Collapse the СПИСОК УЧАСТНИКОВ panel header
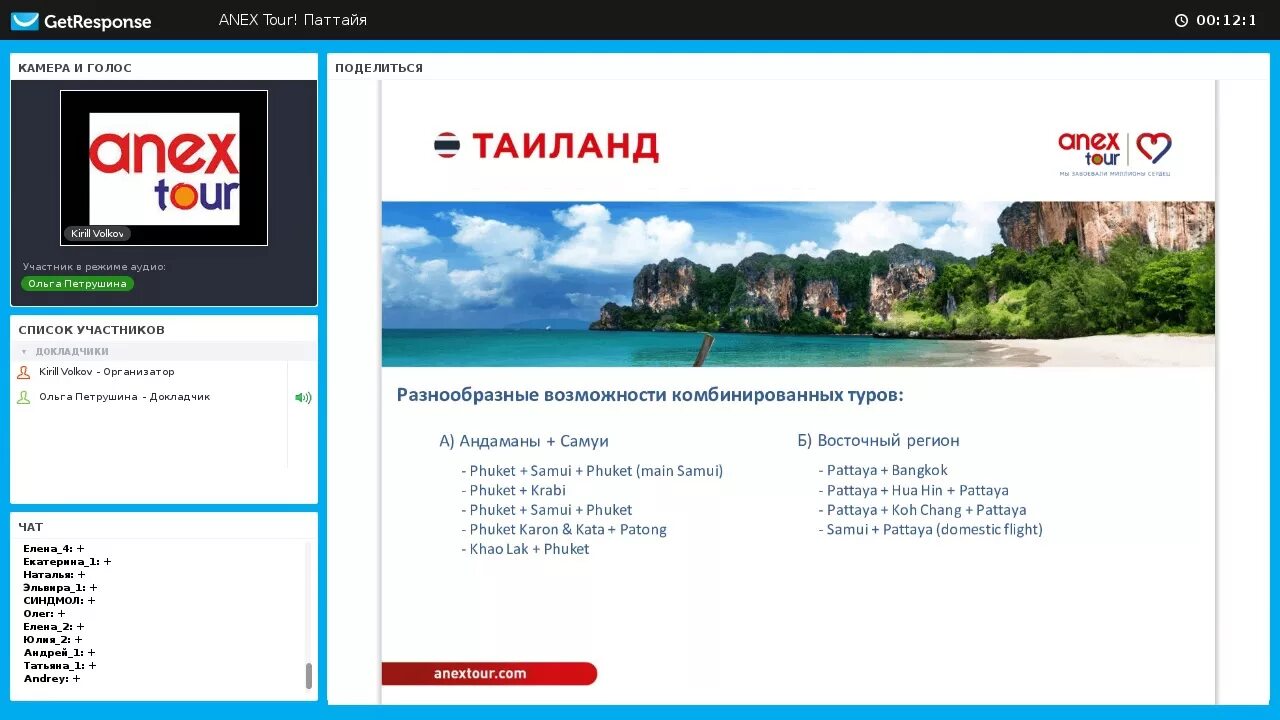This screenshot has height=720, width=1280. (x=90, y=329)
